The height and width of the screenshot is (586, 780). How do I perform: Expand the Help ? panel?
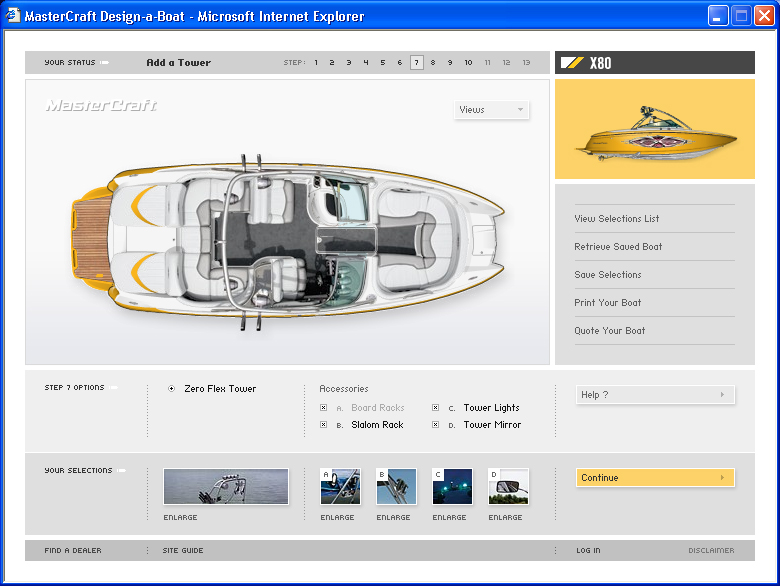tap(655, 394)
